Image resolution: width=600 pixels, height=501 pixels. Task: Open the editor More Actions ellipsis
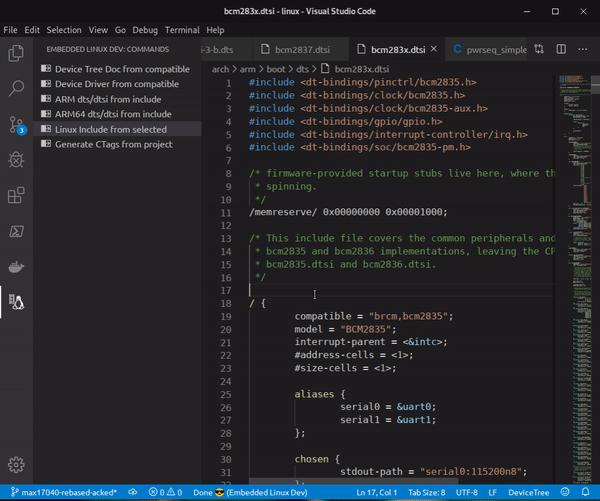583,49
